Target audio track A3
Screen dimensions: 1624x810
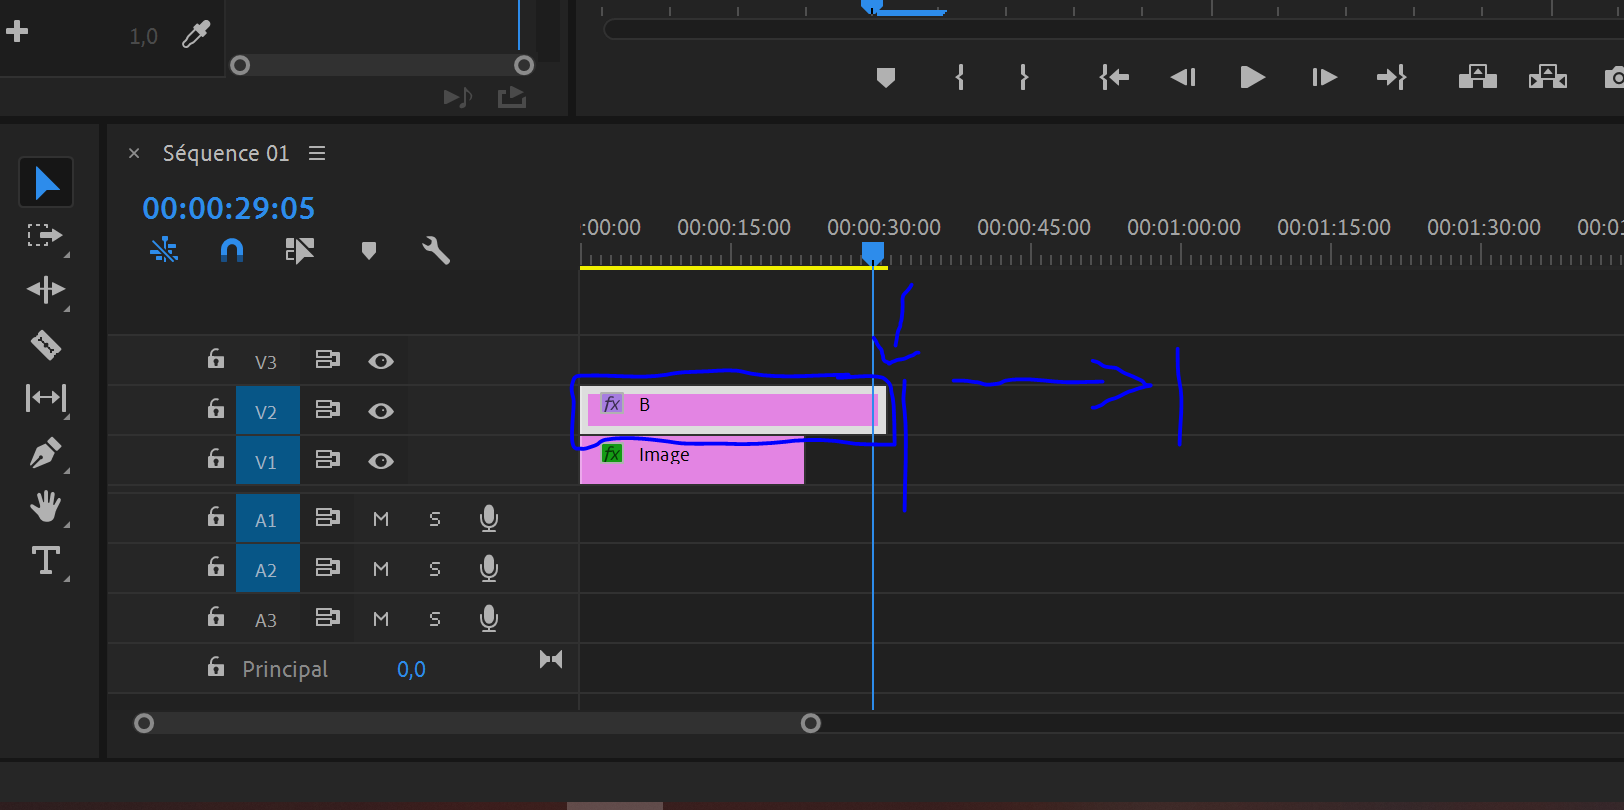click(266, 620)
